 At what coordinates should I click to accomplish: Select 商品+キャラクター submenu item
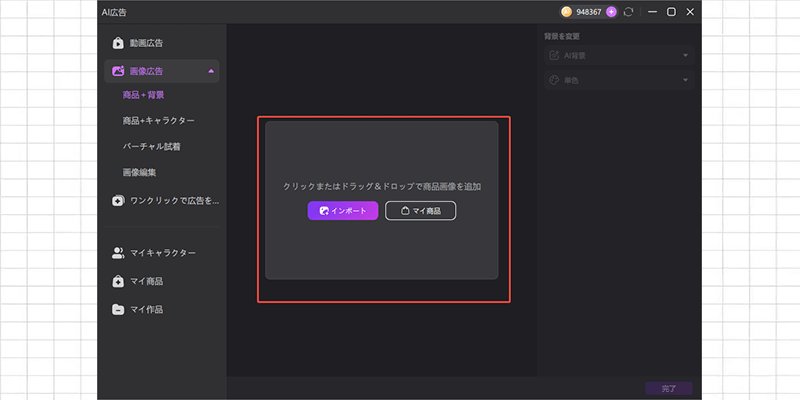click(x=158, y=121)
